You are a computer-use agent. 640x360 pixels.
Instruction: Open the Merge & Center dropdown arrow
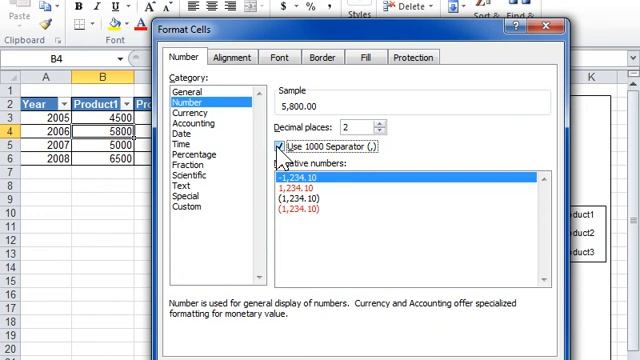pos(262,6)
